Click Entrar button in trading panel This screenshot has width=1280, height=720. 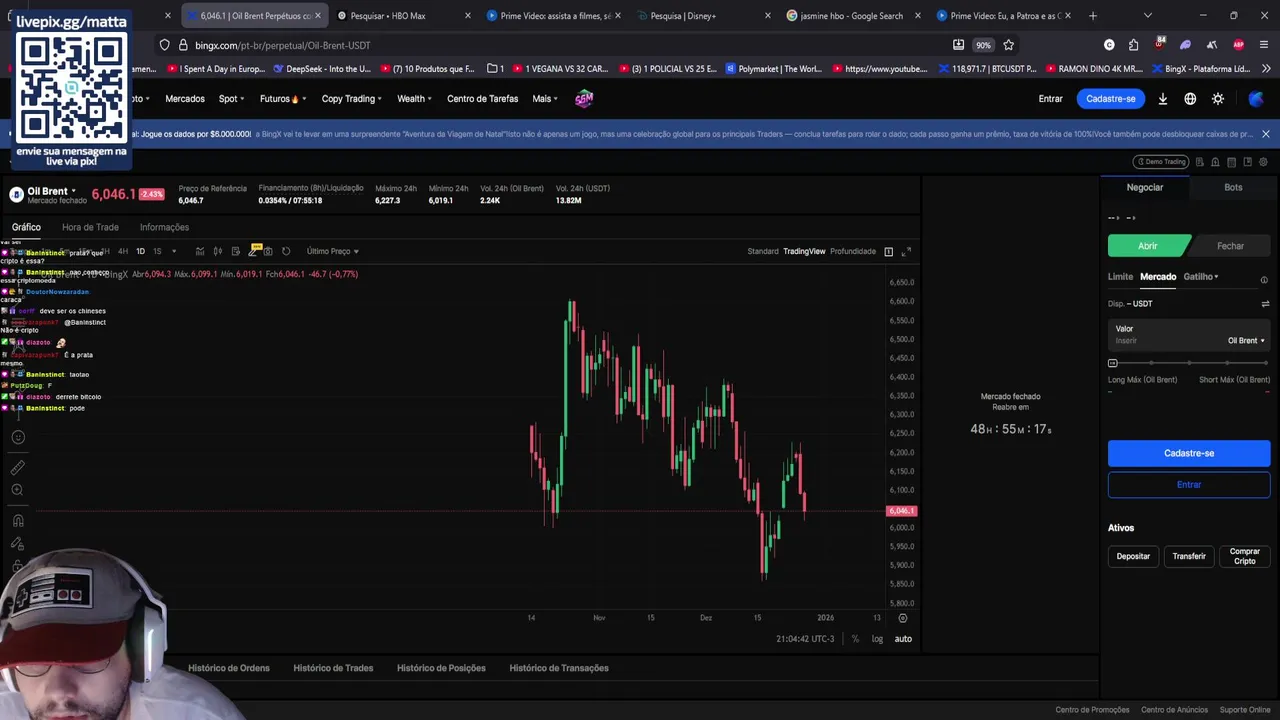point(1189,485)
